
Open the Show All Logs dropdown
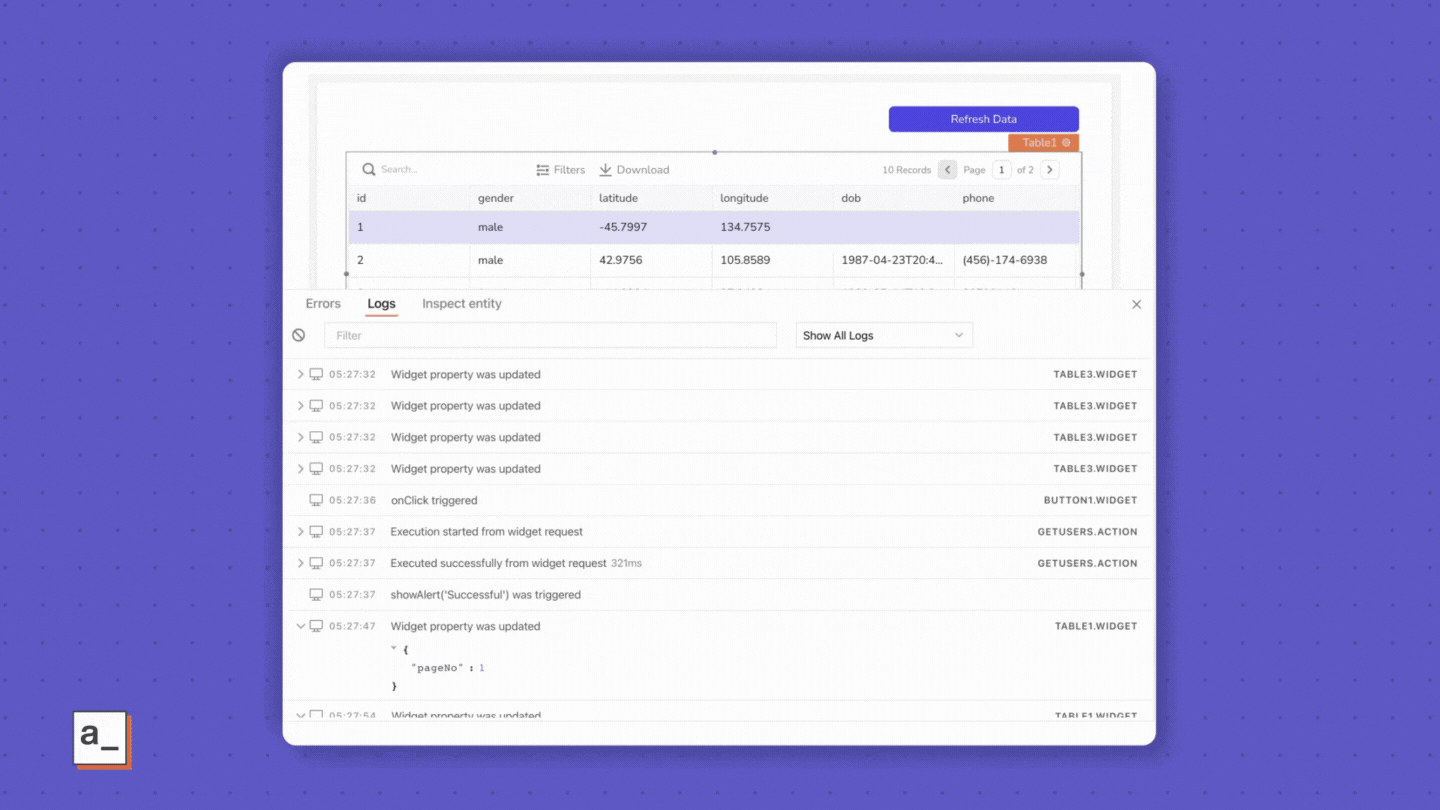coord(884,335)
